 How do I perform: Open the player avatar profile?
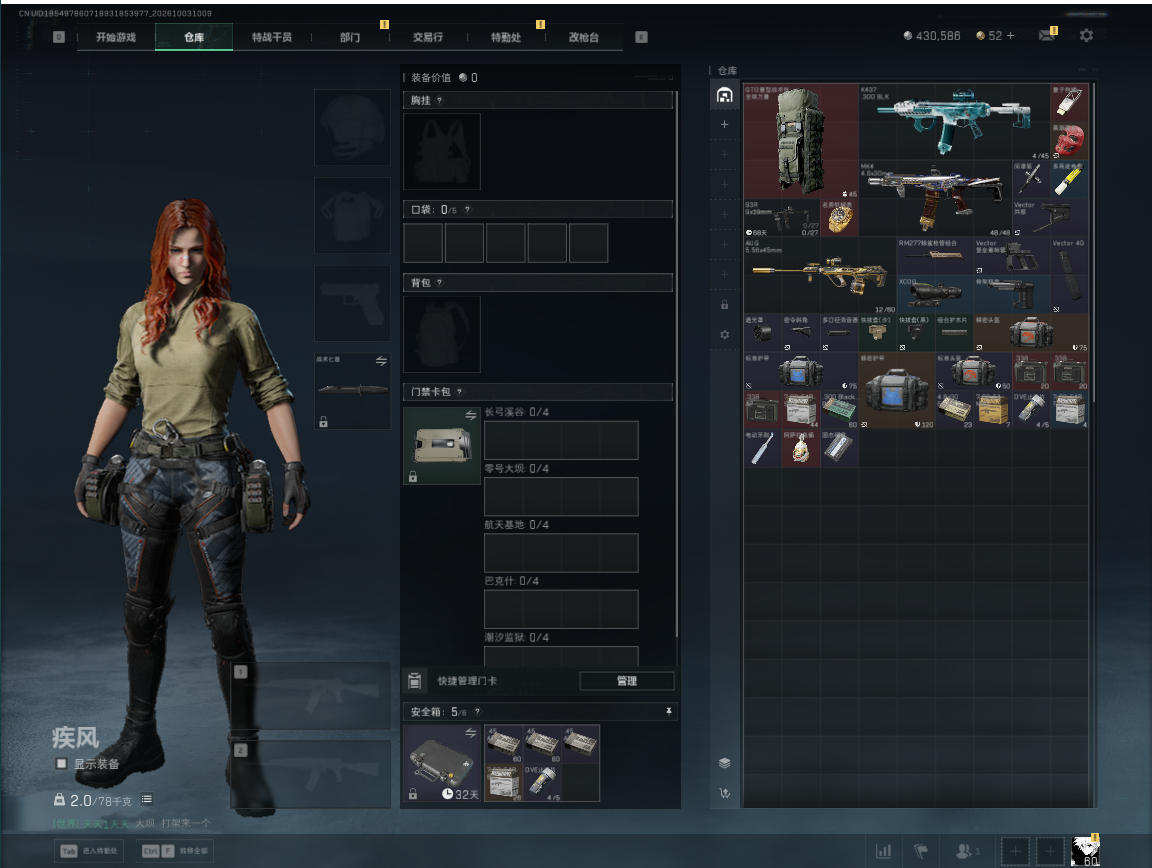pyautogui.click(x=1086, y=851)
